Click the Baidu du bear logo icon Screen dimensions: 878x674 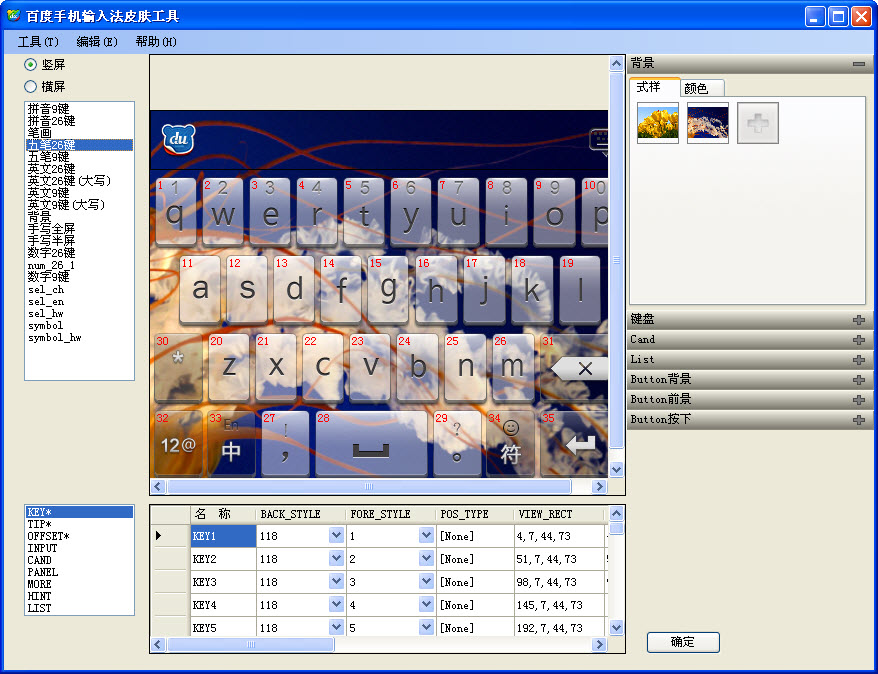(177, 139)
